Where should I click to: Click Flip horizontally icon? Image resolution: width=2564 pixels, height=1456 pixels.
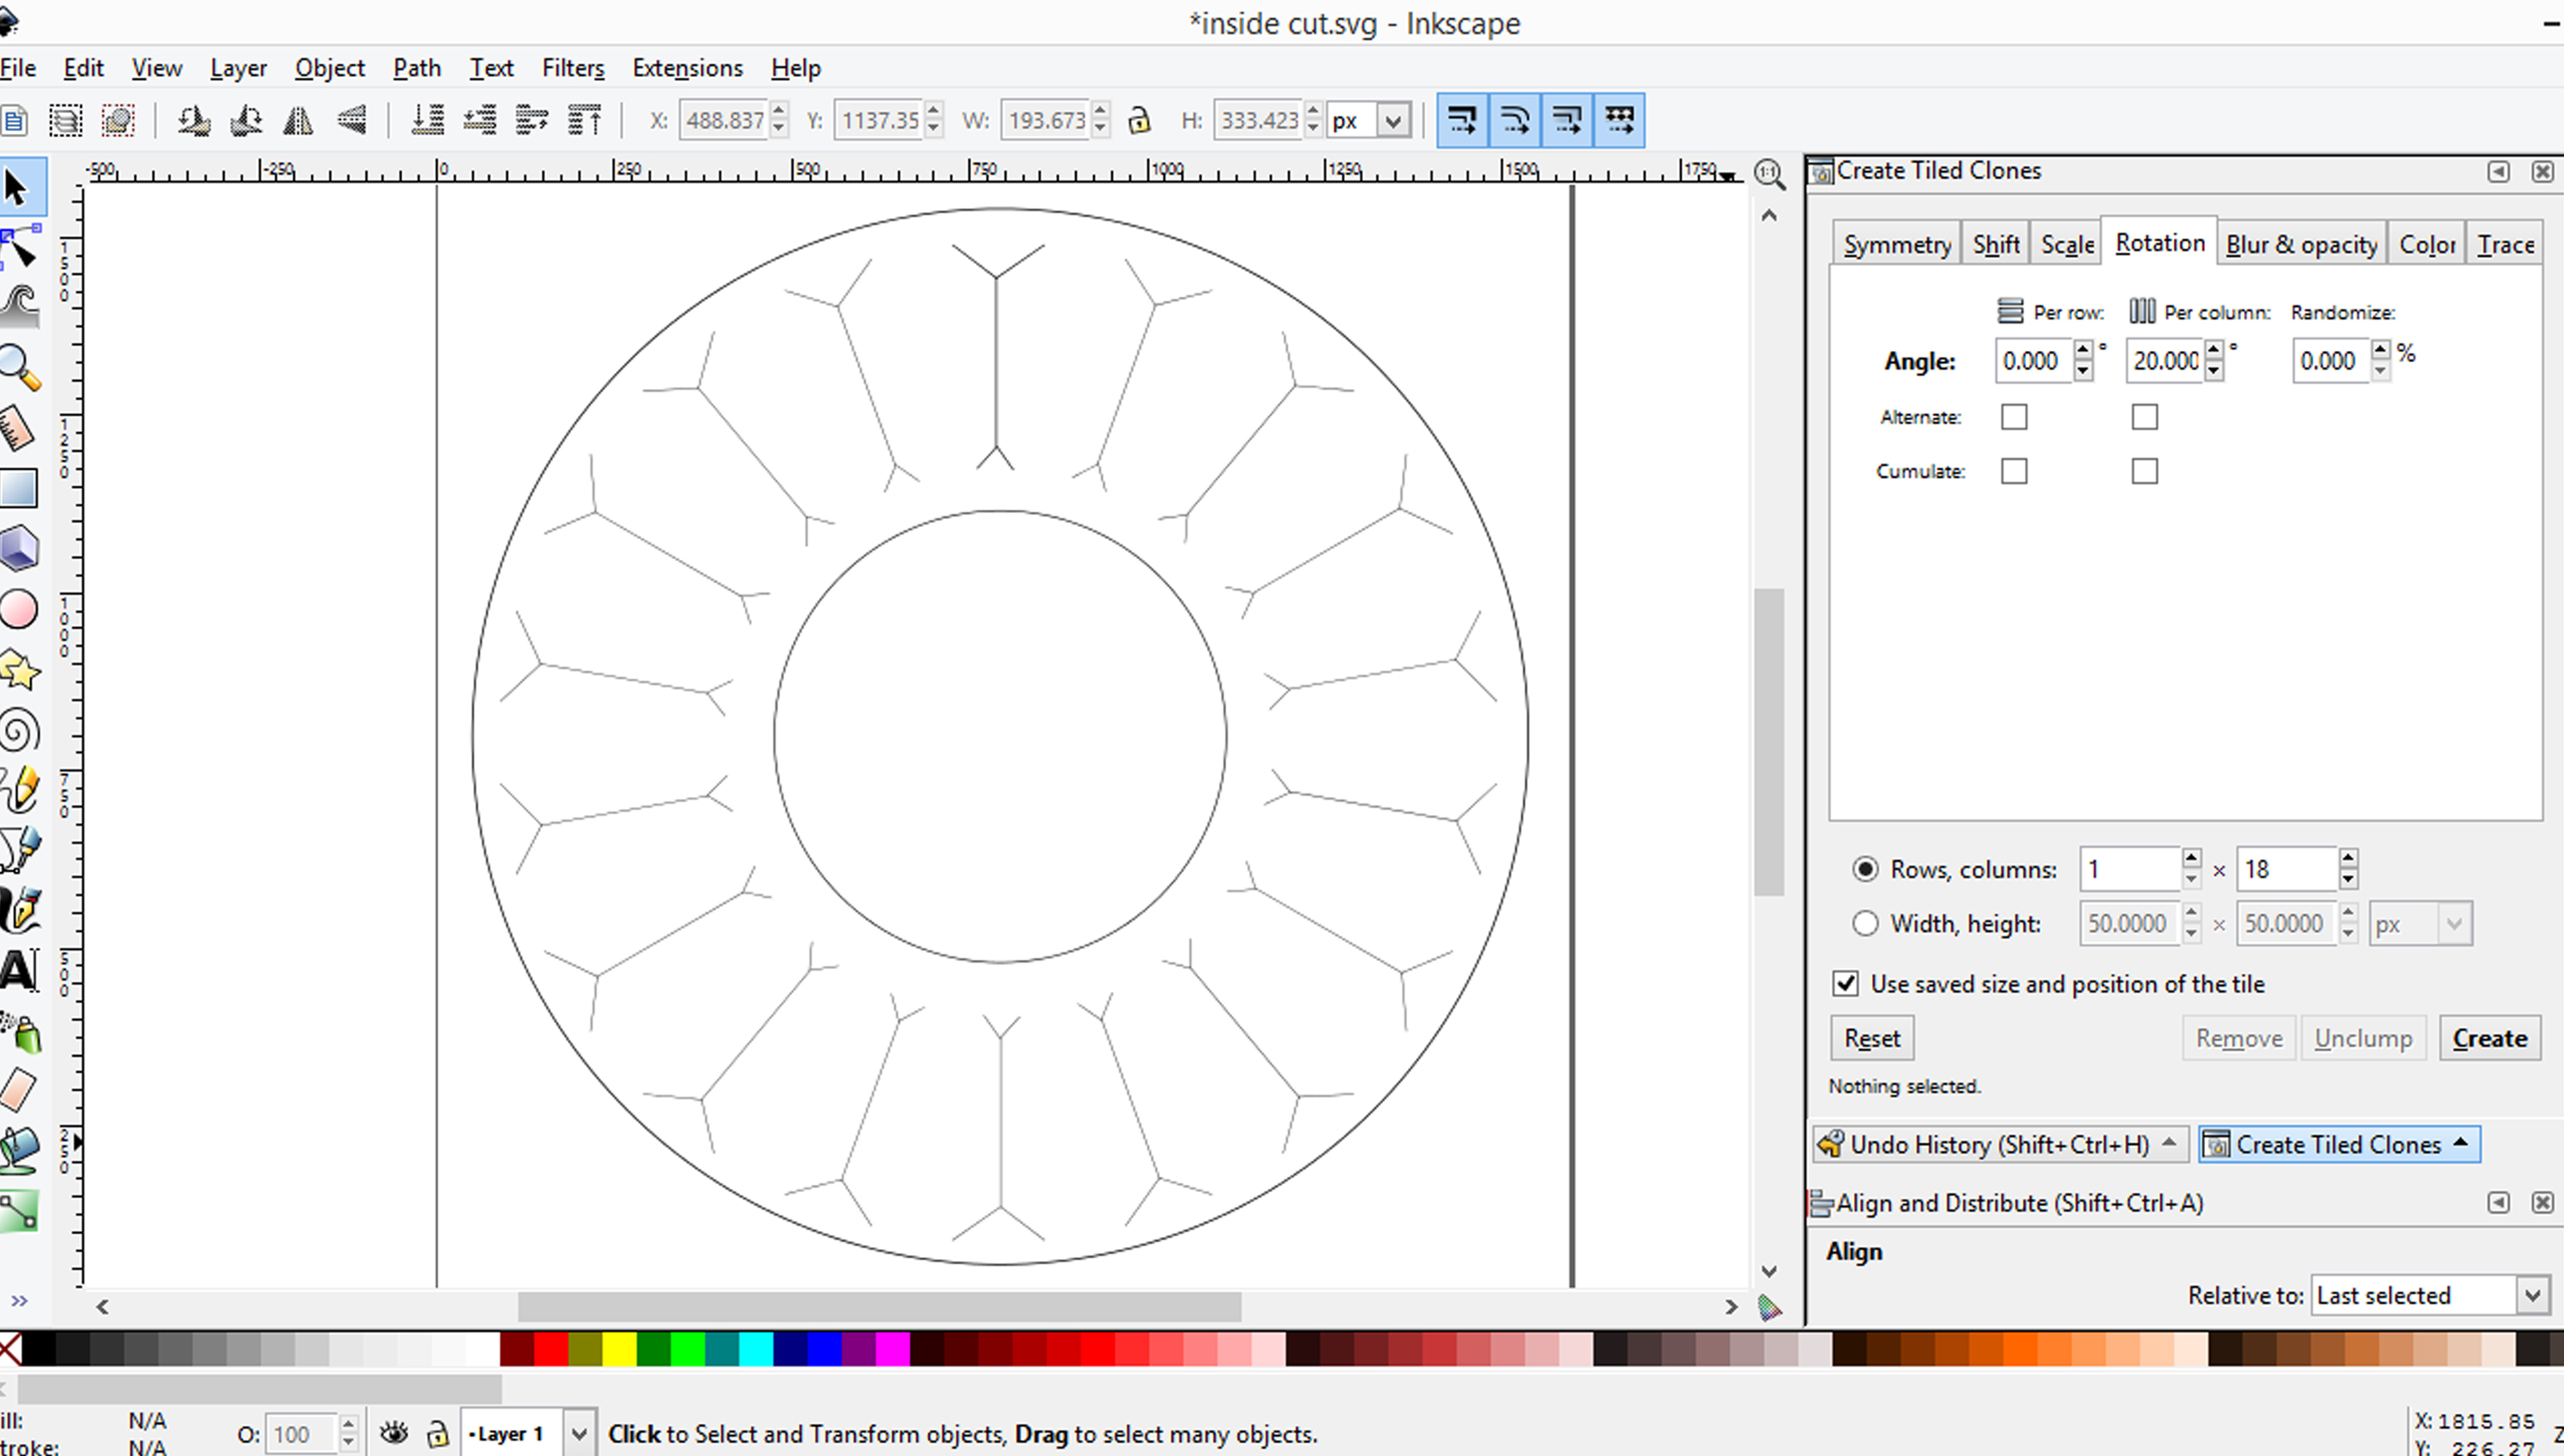[298, 120]
